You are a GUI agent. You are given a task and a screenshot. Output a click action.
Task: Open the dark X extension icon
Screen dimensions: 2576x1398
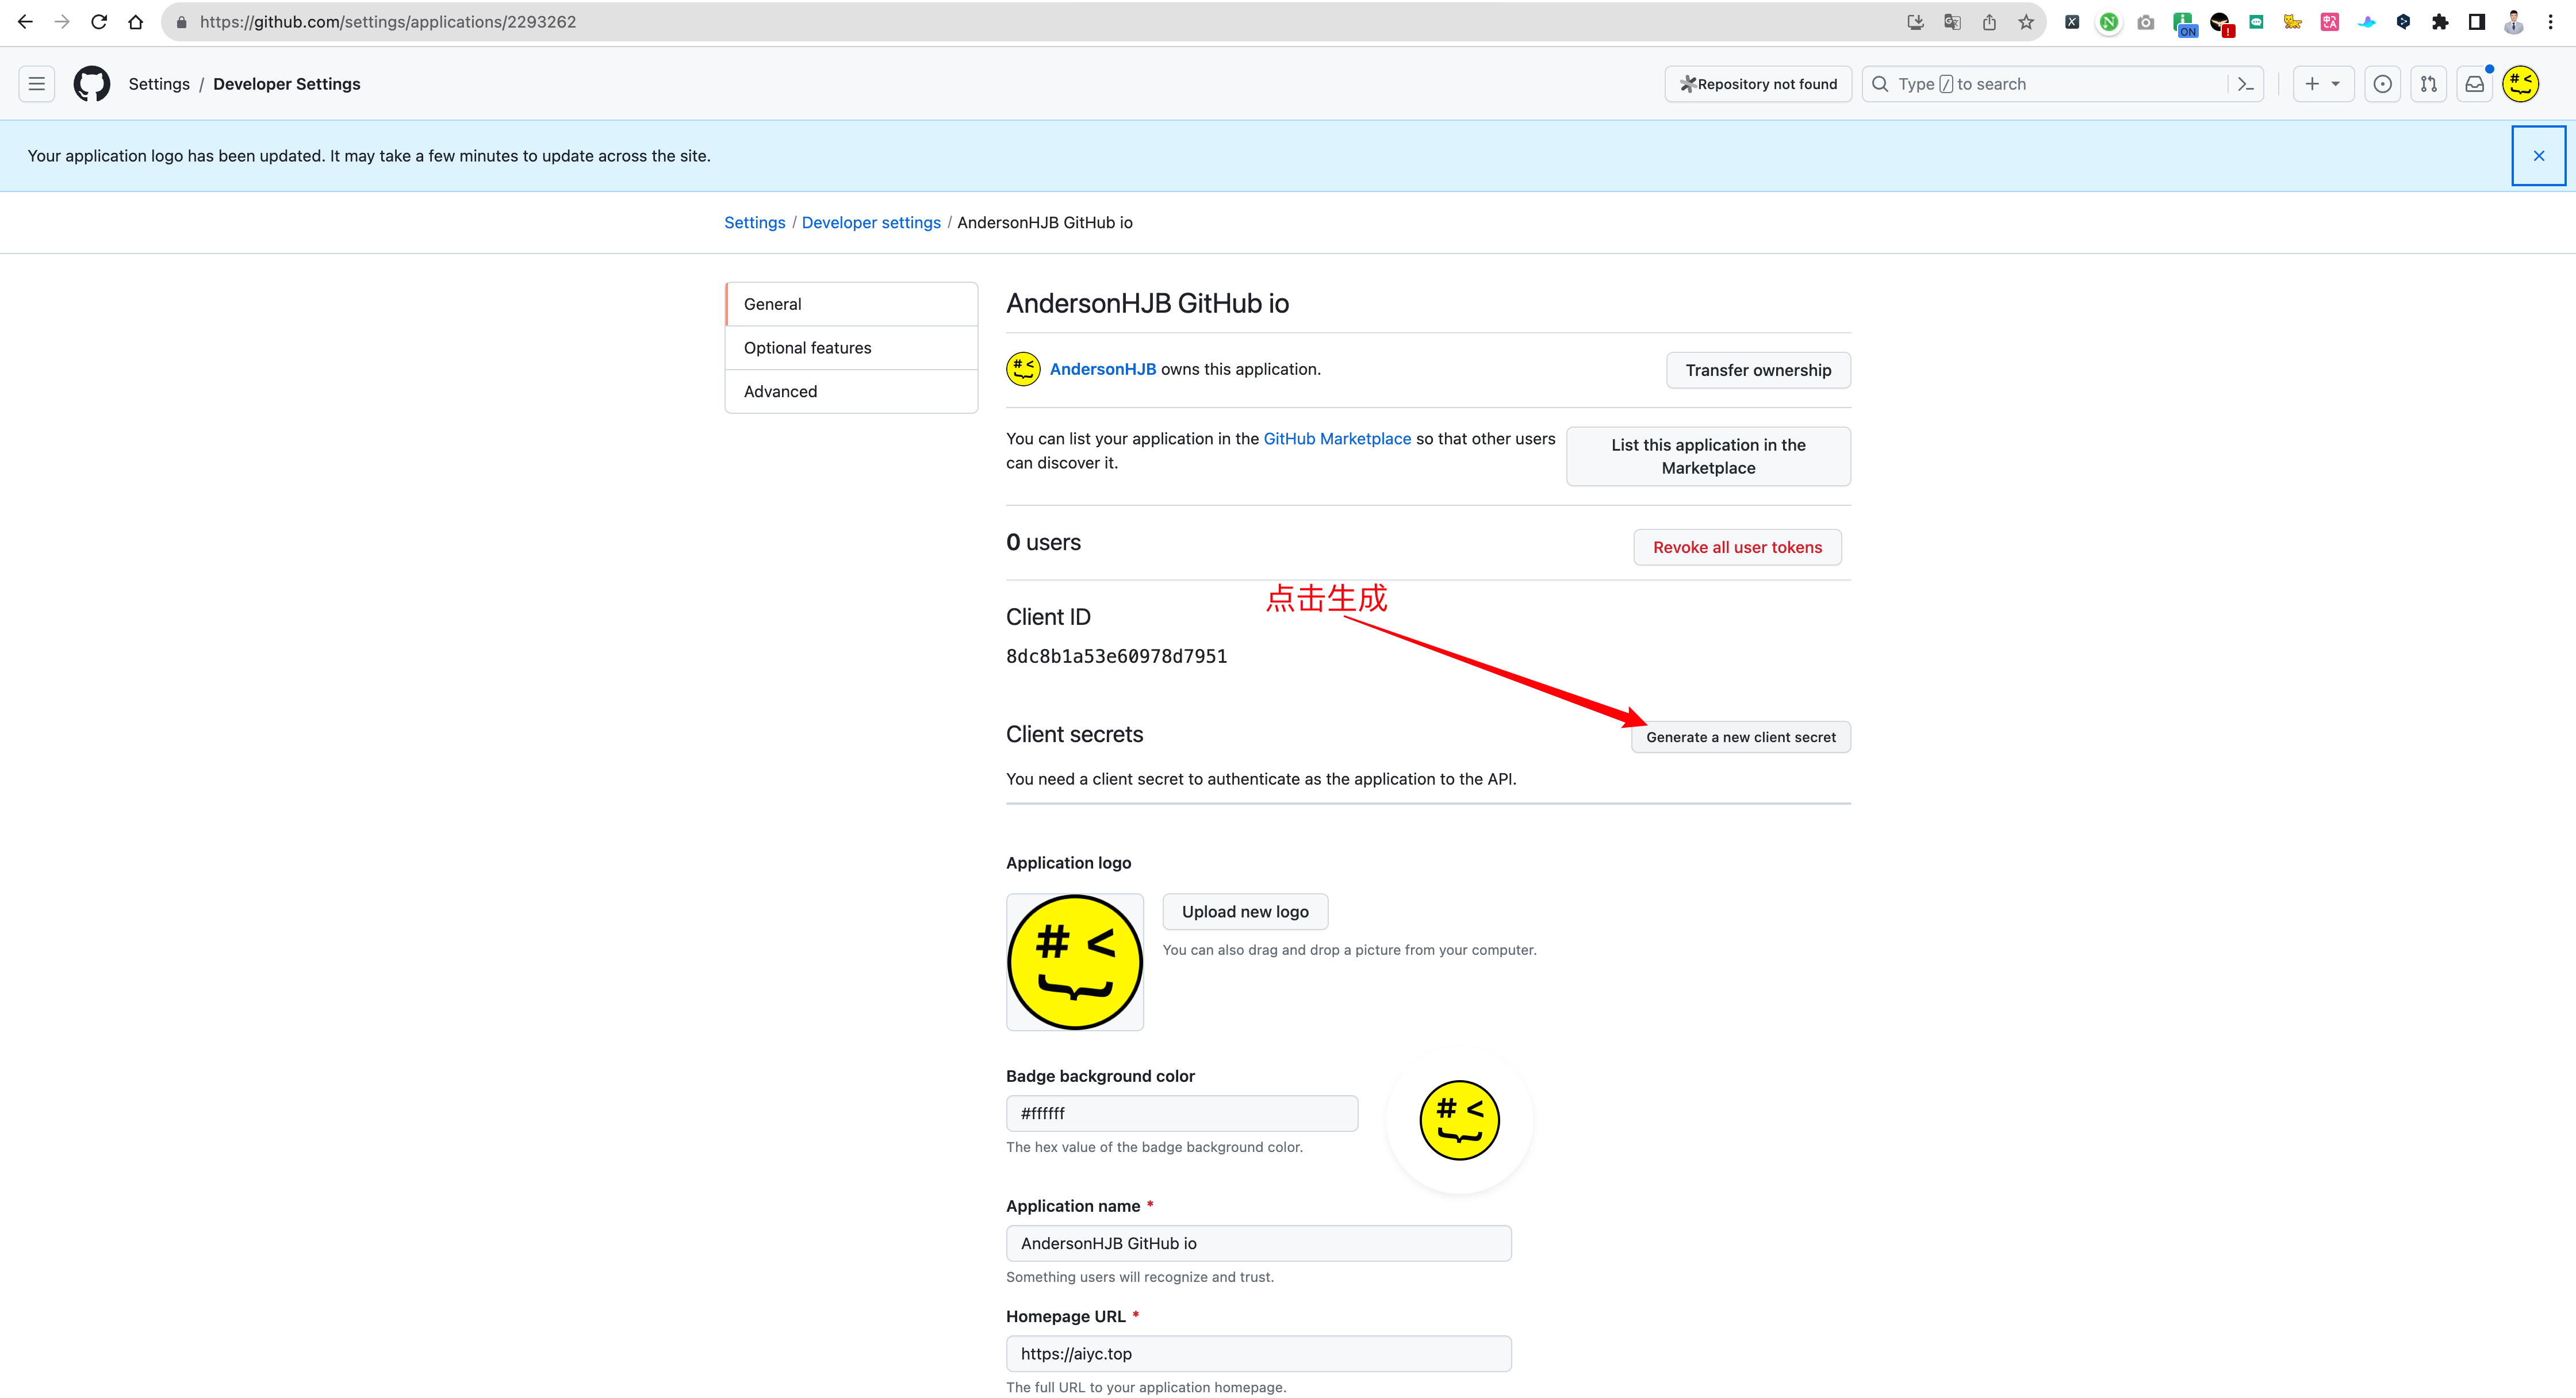(x=2072, y=22)
